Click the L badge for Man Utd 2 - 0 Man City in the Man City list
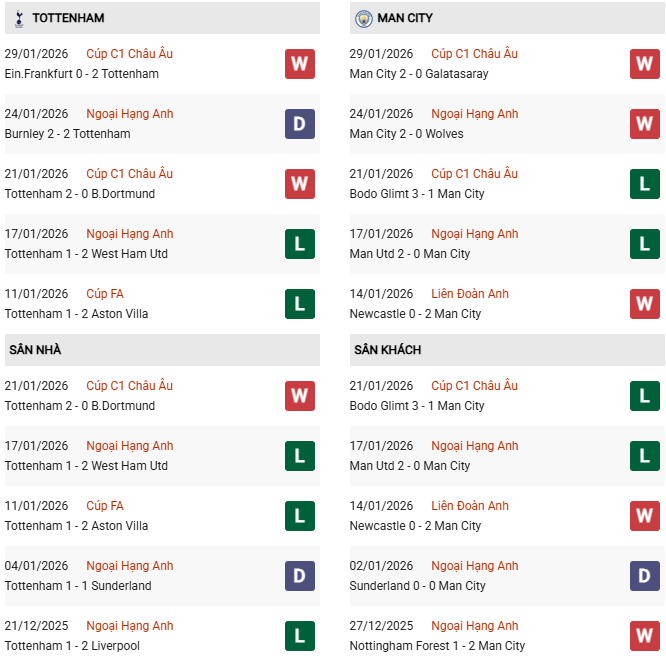Screen dimensions: 666x659 pyautogui.click(x=644, y=244)
